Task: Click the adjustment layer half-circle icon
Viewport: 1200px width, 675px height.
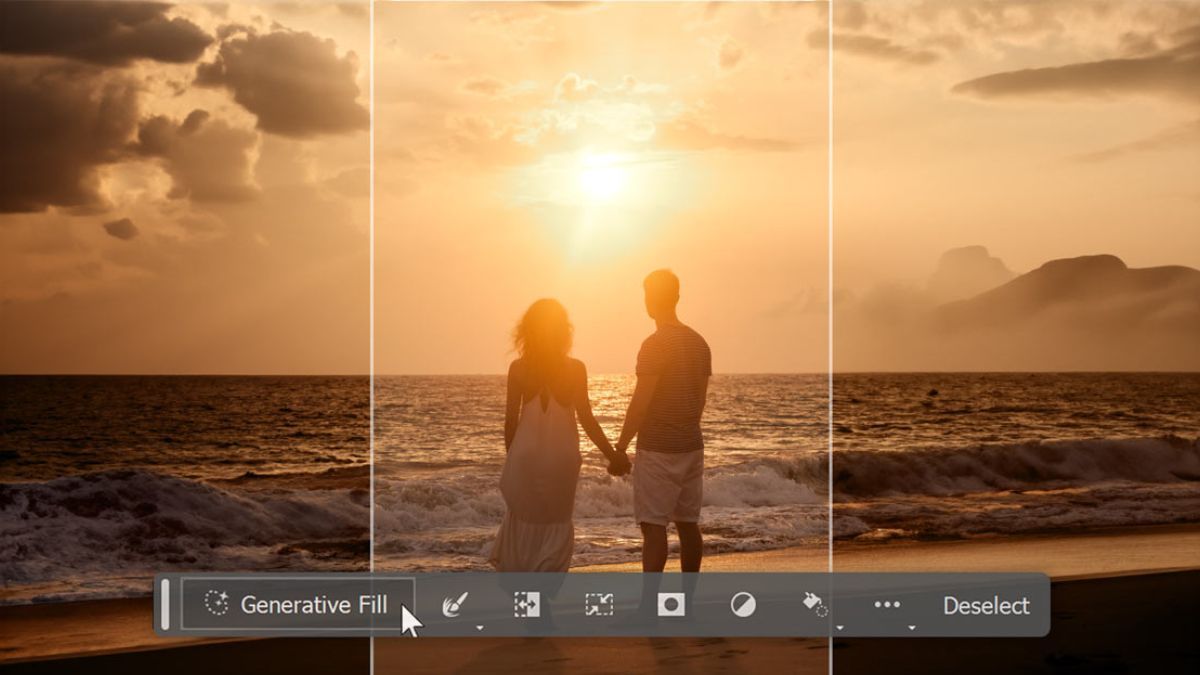Action: [x=743, y=604]
